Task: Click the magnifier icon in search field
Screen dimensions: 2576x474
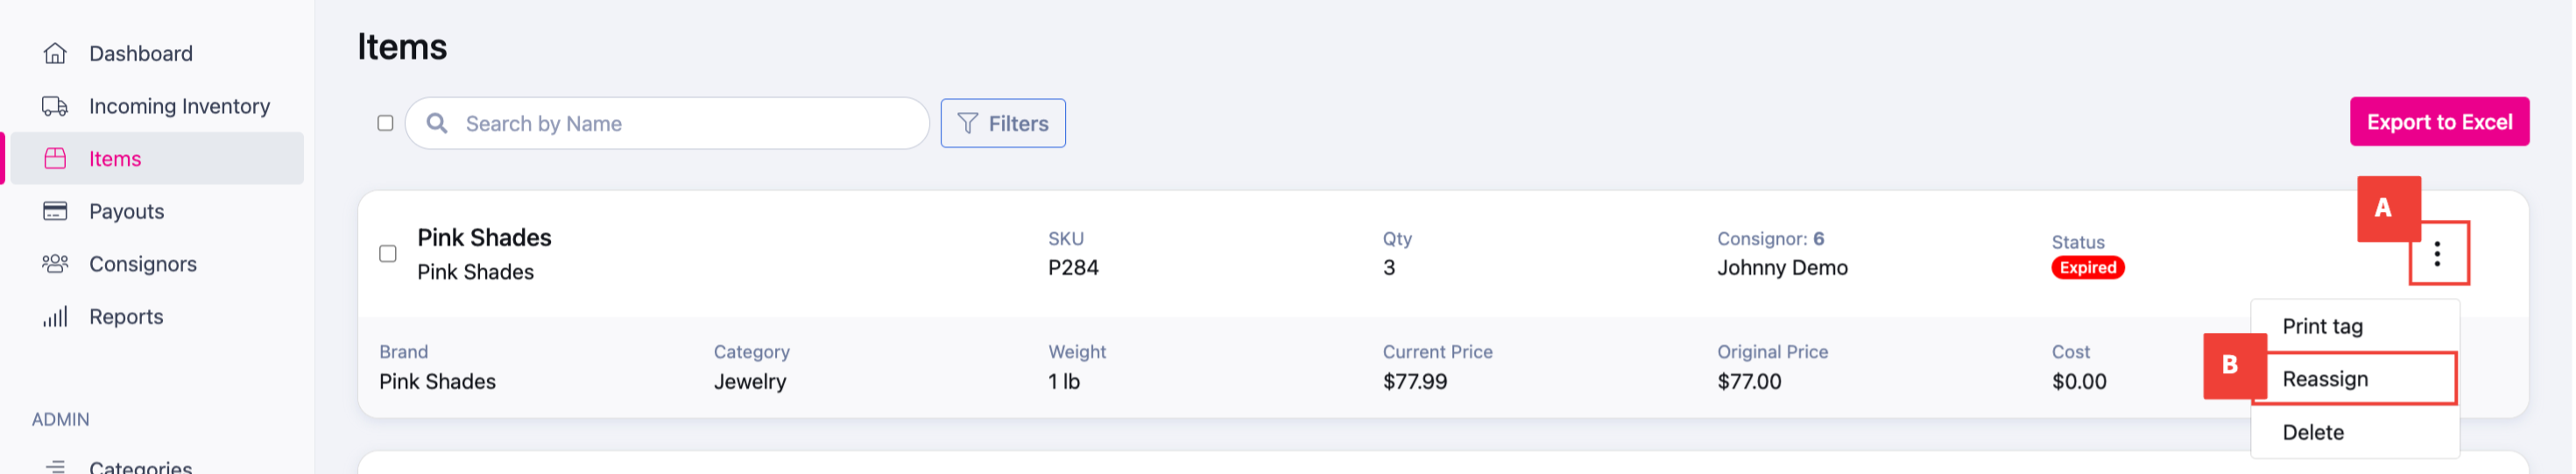Action: pos(437,123)
